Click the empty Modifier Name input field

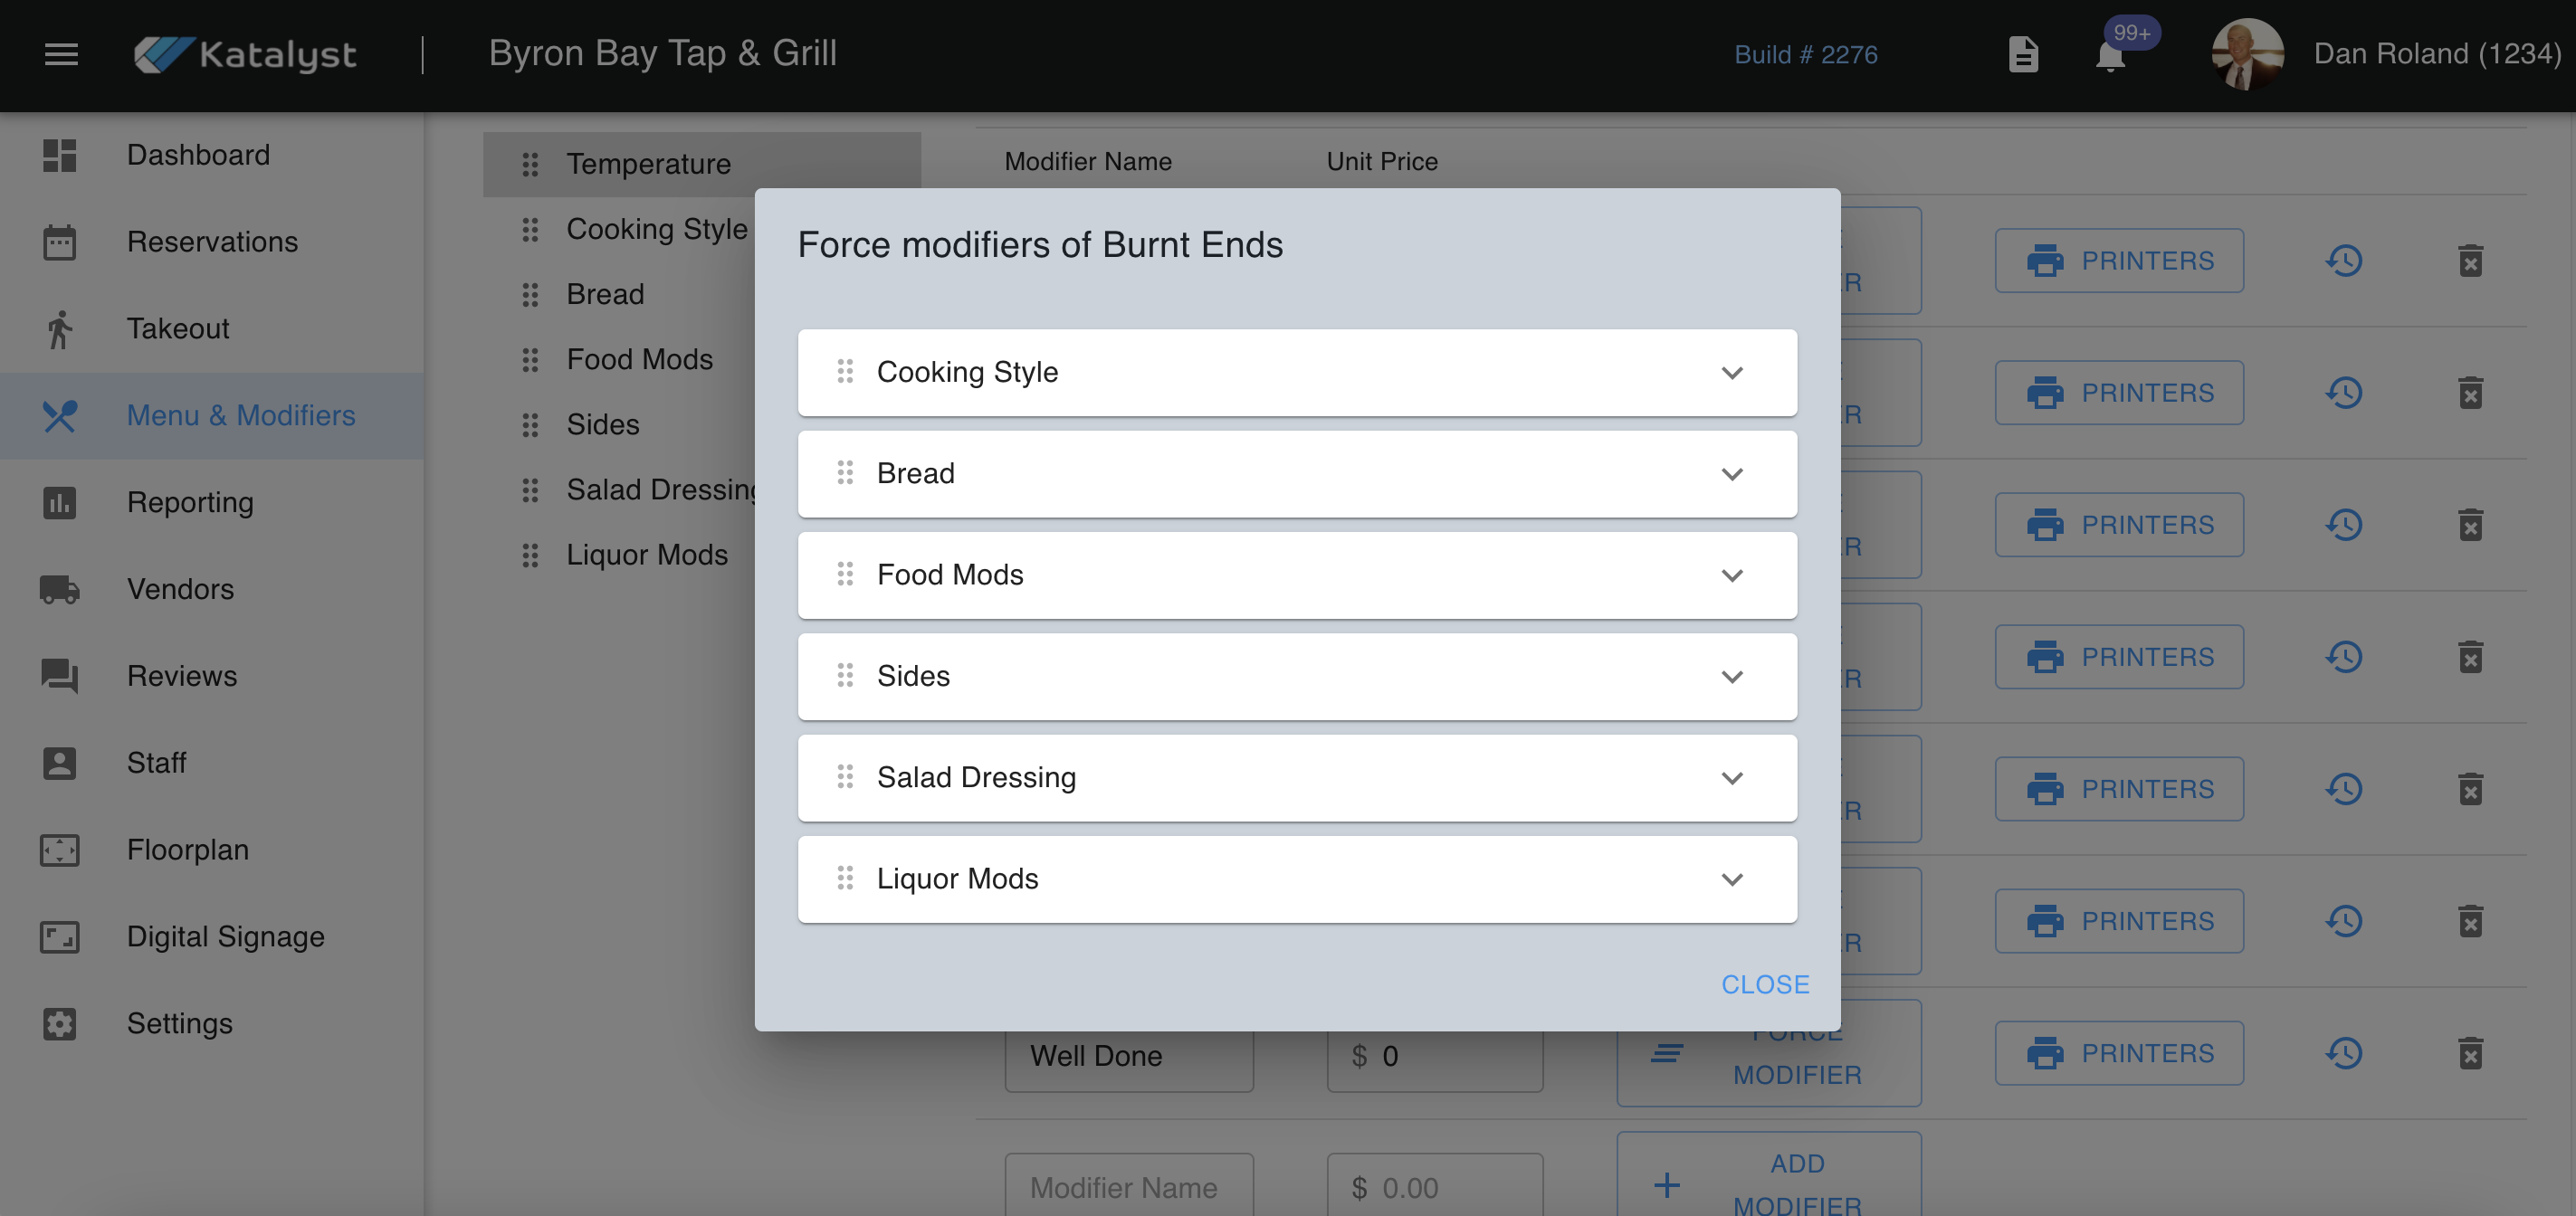pos(1128,1187)
